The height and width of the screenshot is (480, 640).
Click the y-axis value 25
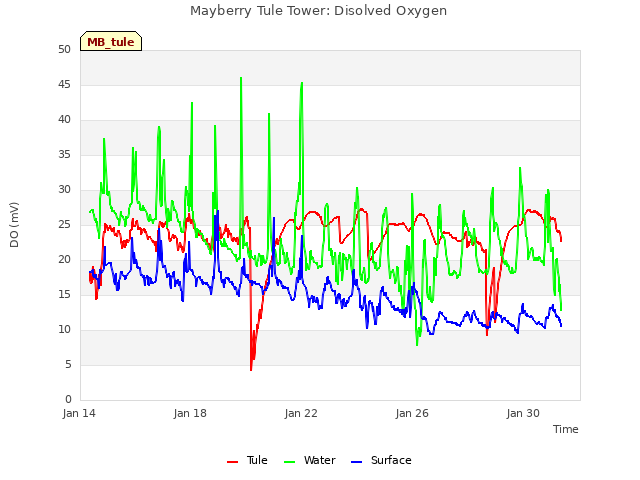[x=64, y=224]
